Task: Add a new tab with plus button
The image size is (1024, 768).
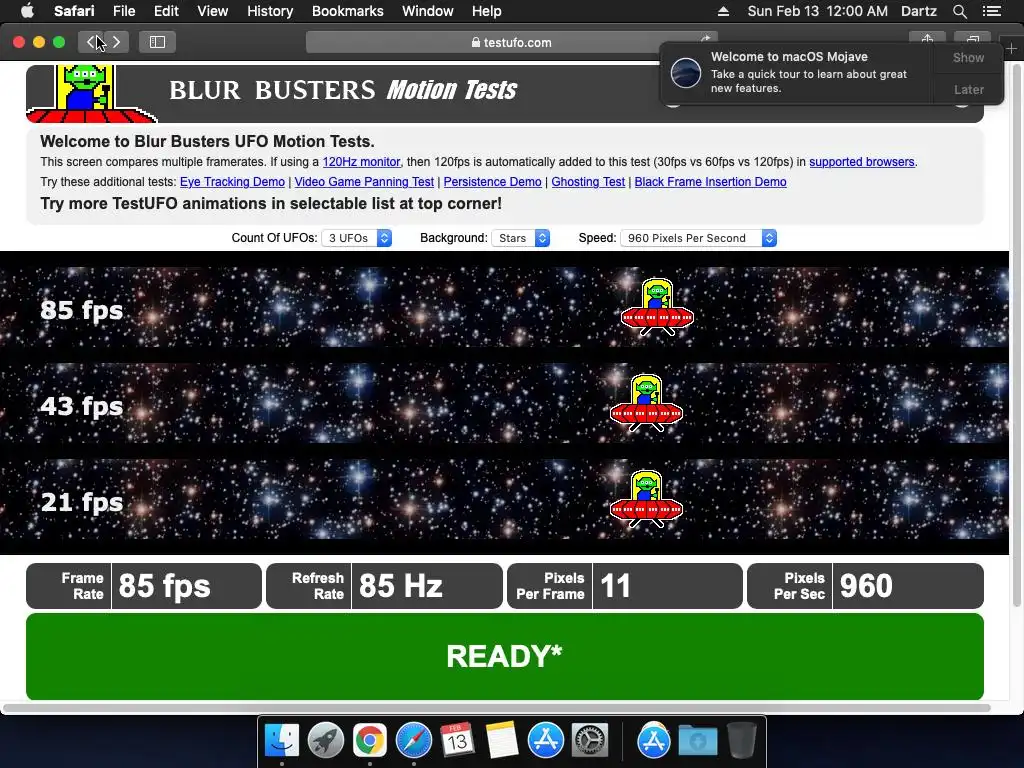Action: pyautogui.click(x=1011, y=48)
